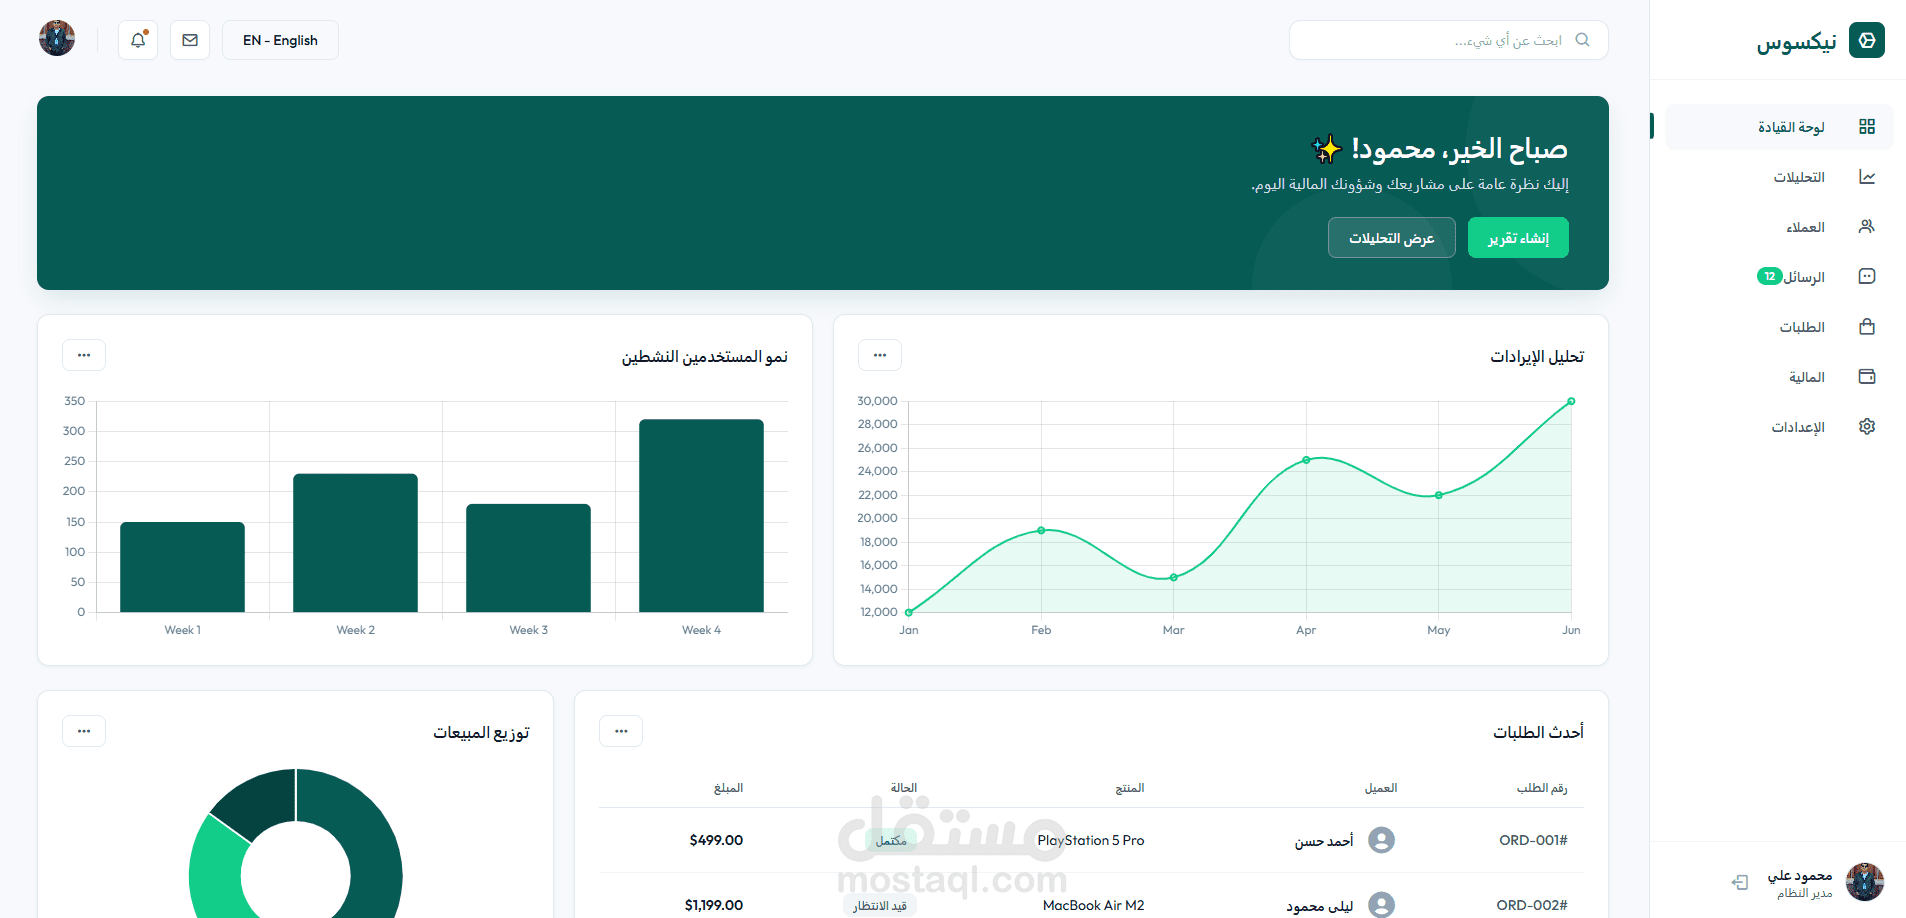The width and height of the screenshot is (1906, 918).
Task: Click customer avatar icon for أحمد حسن
Action: coord(1381,840)
